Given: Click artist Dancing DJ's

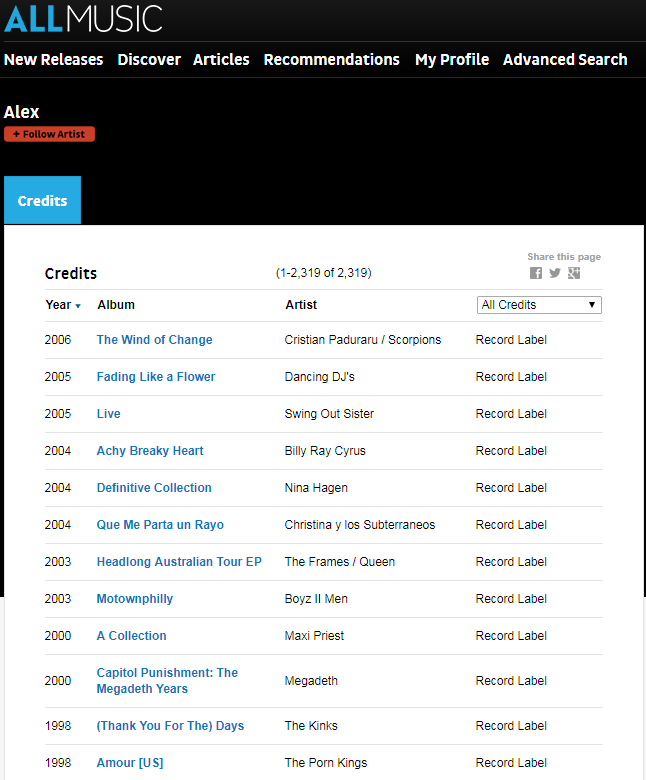Looking at the screenshot, I should [319, 377].
